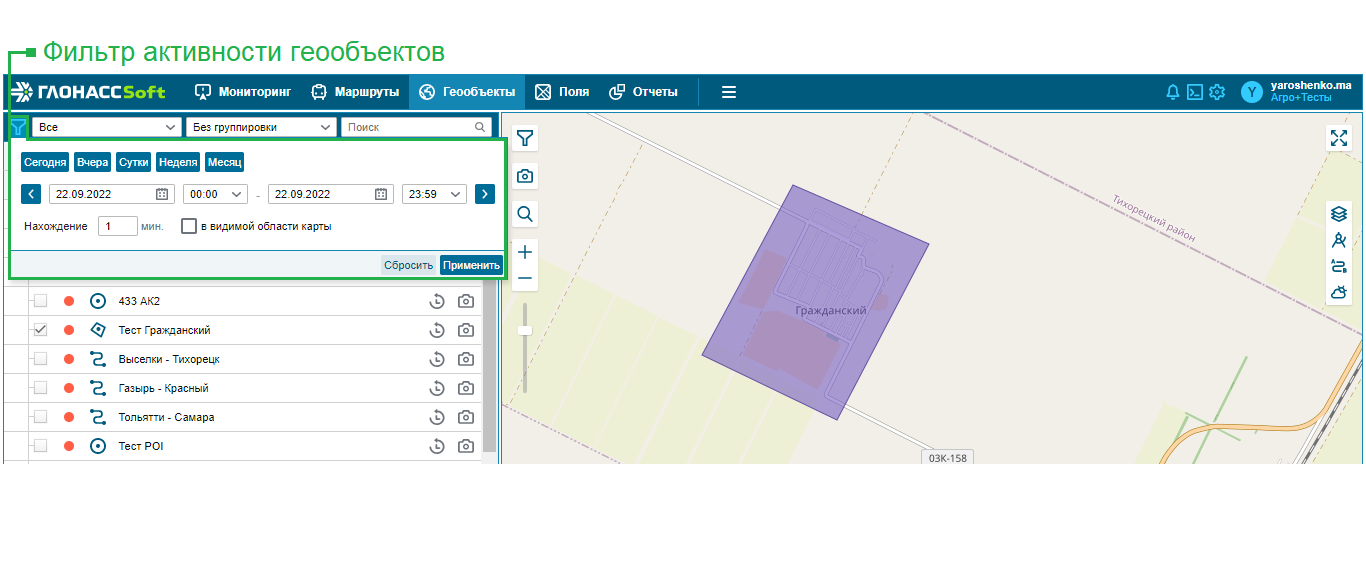Open map search magnifier tool

click(x=524, y=214)
